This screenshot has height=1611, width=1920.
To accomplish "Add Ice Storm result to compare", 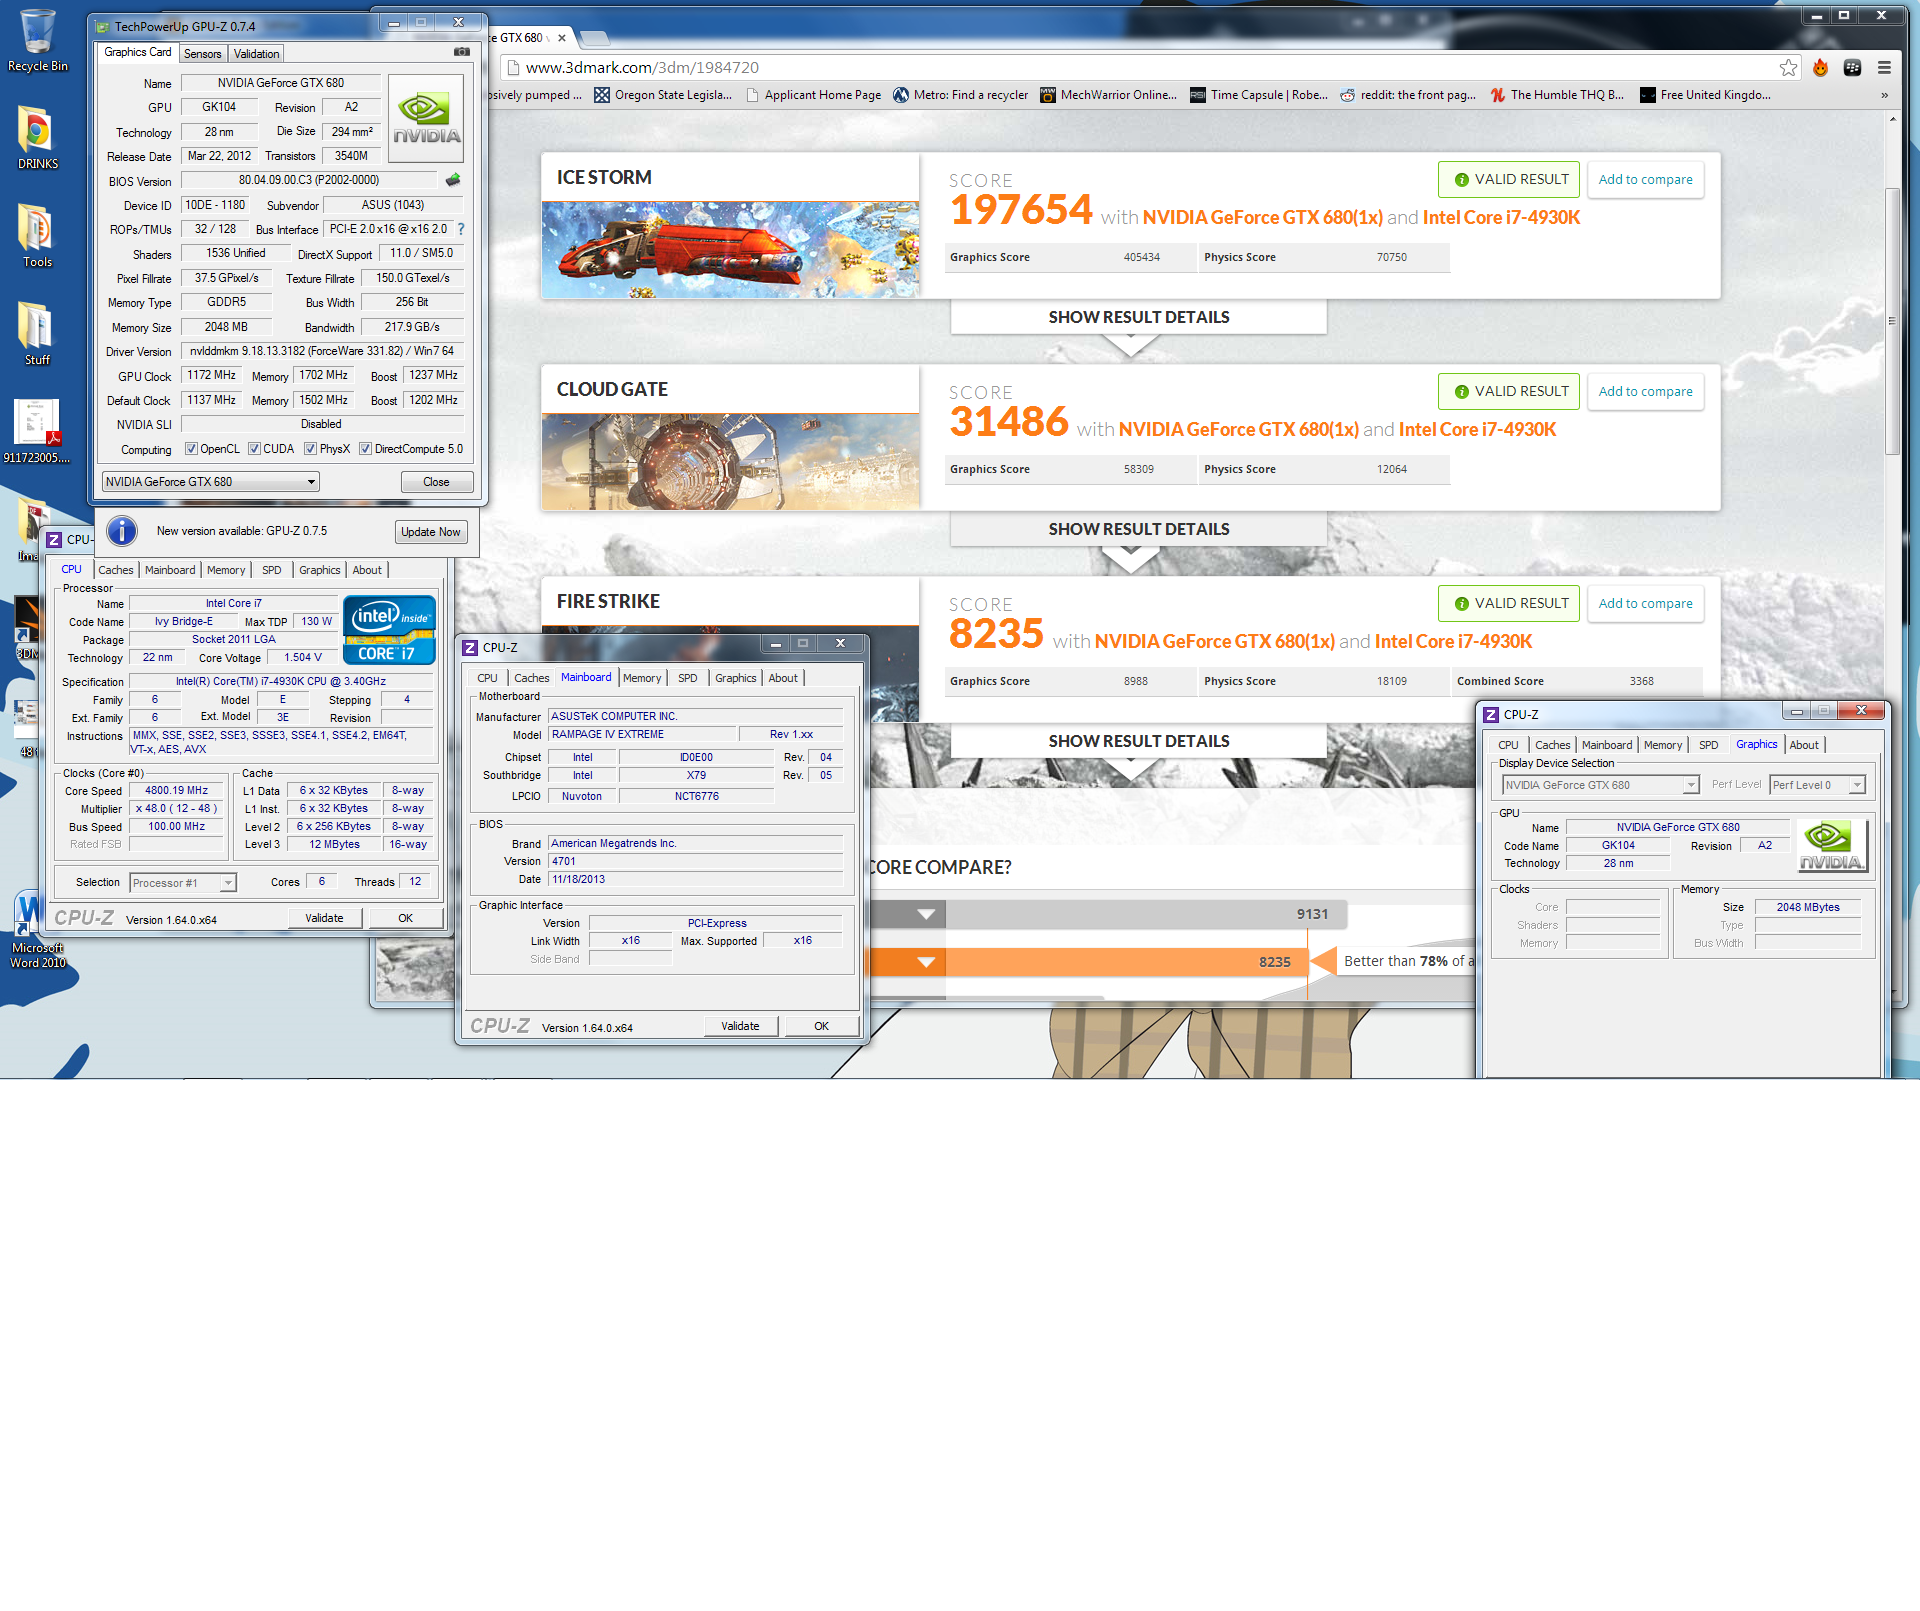I will [x=1645, y=180].
